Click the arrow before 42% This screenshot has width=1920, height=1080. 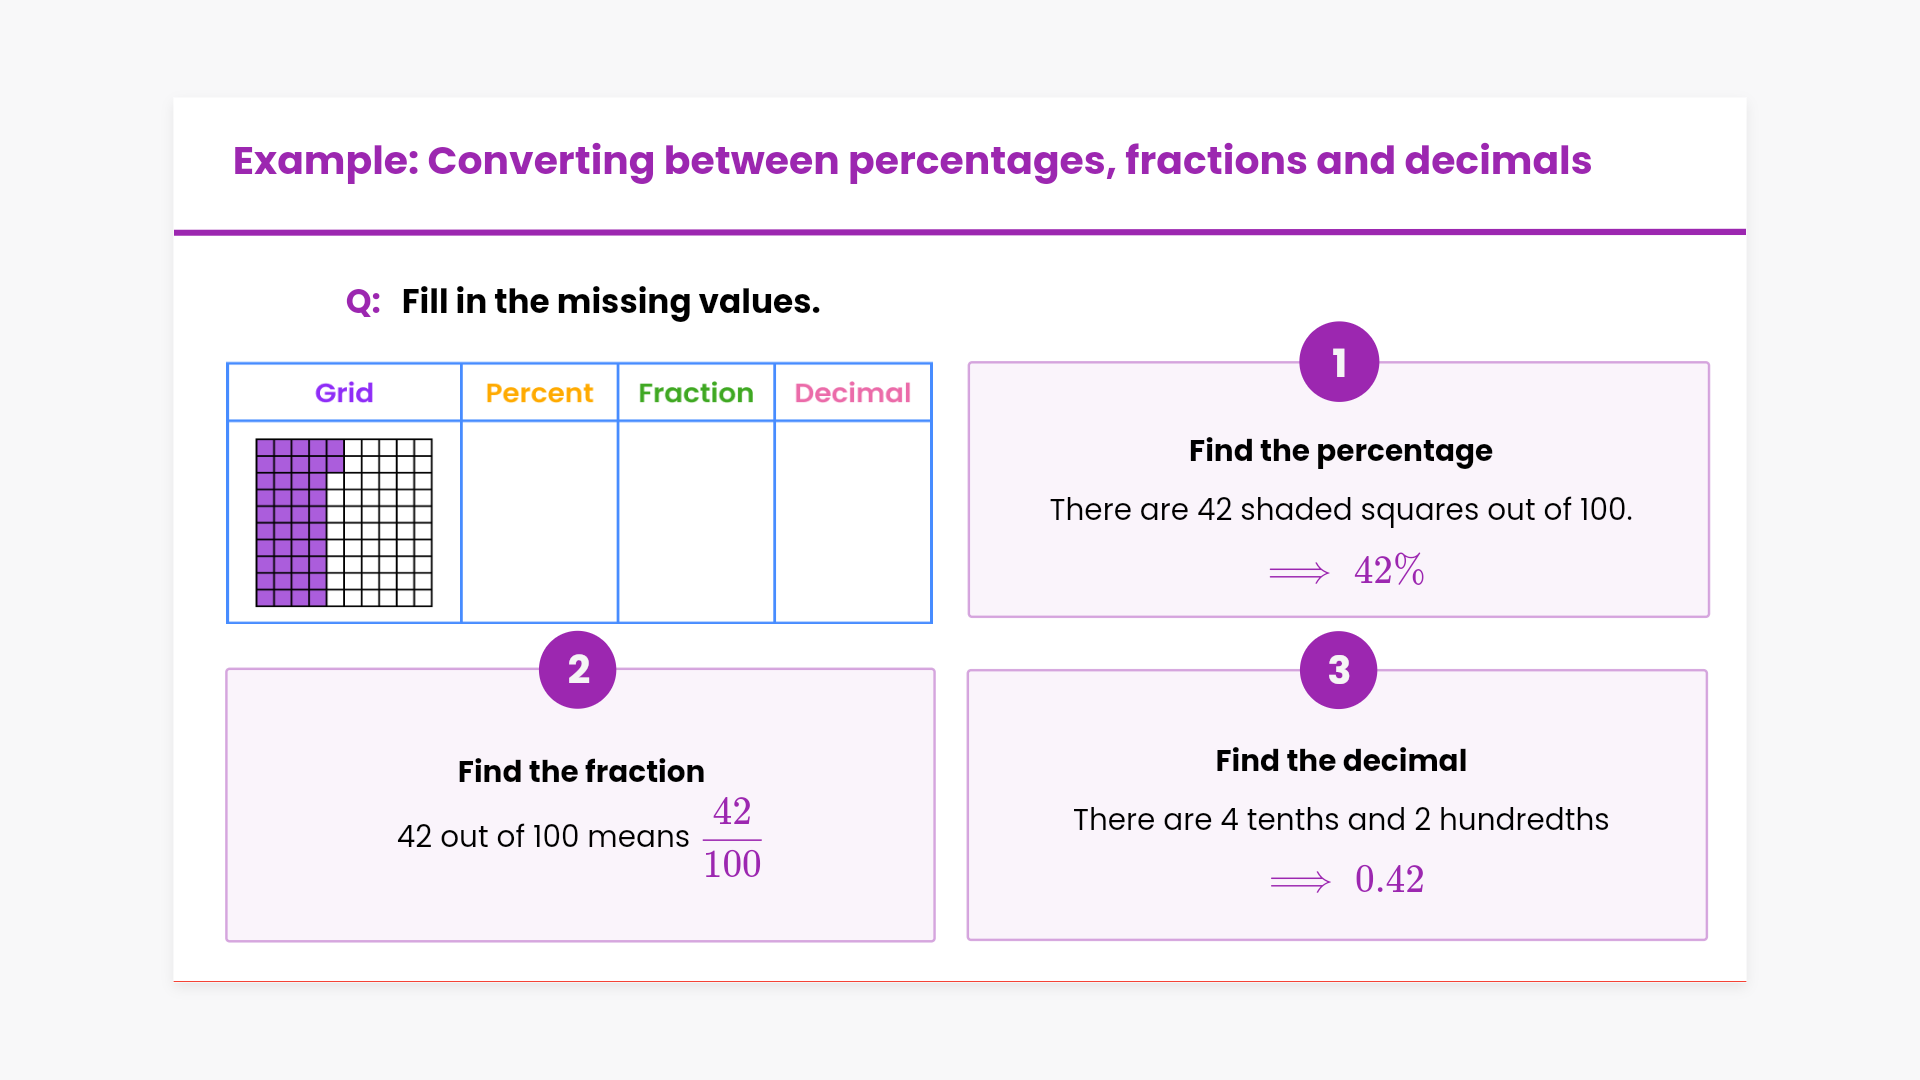(x=1299, y=573)
